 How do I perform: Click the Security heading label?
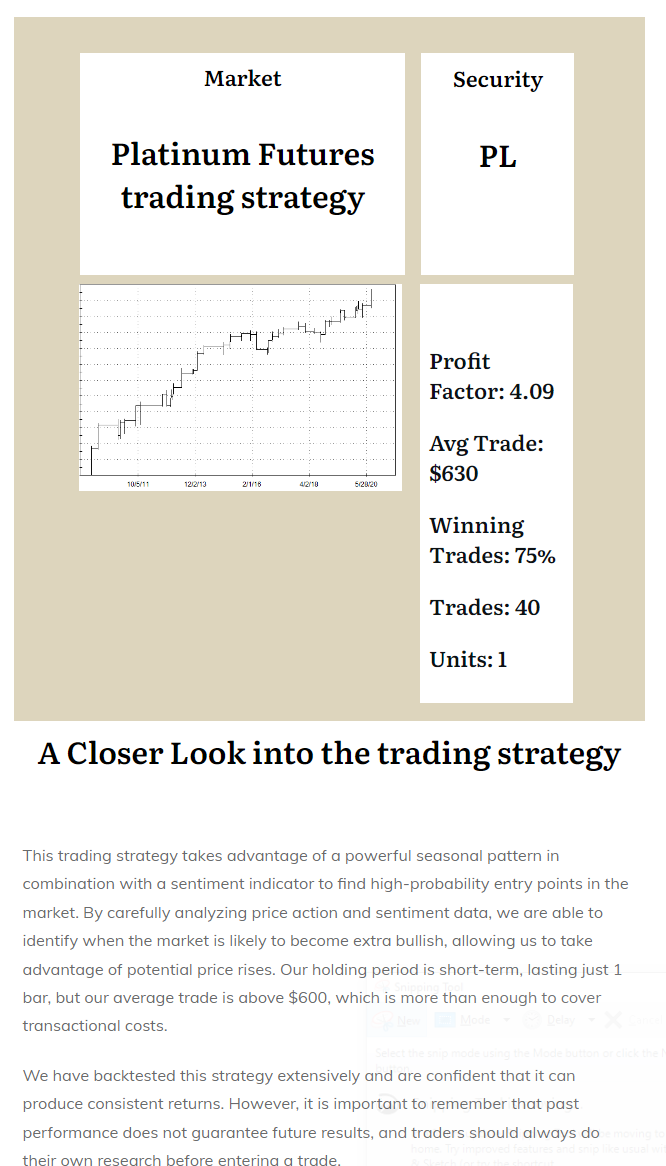(x=497, y=80)
